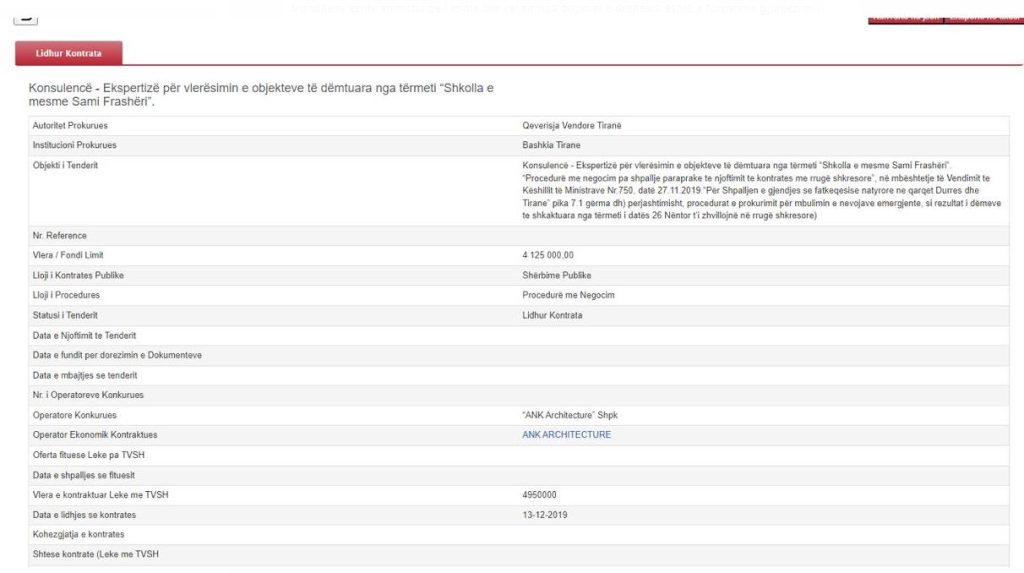
Task: Select the Data e Njoftimit te Tenderit label
Action: tap(84, 335)
